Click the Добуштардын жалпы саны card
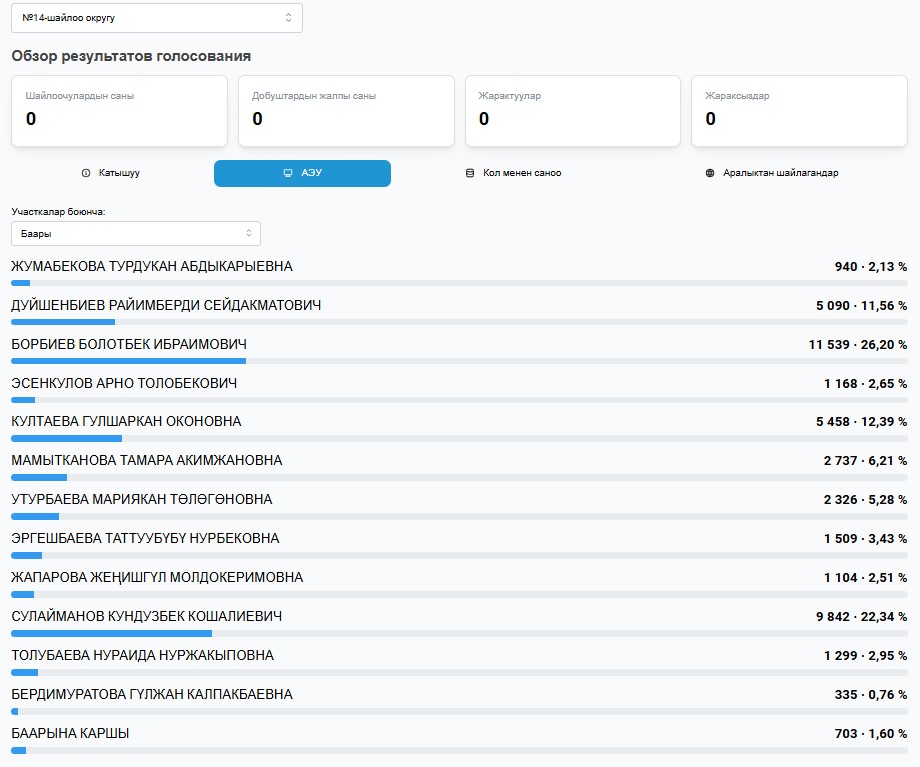This screenshot has height=767, width=920. pos(346,111)
